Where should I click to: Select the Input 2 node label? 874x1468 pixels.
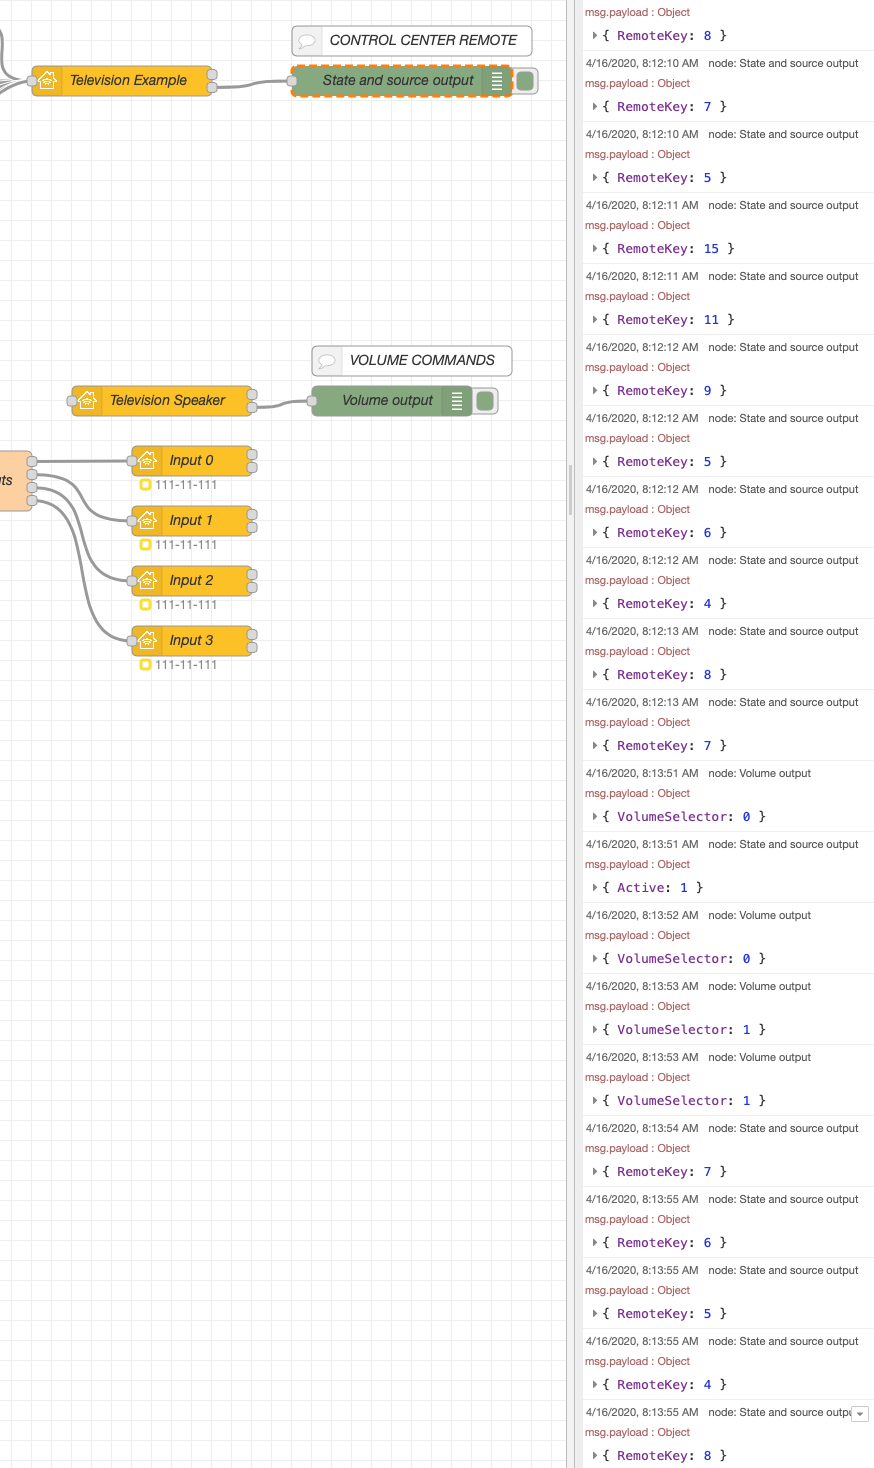point(191,581)
